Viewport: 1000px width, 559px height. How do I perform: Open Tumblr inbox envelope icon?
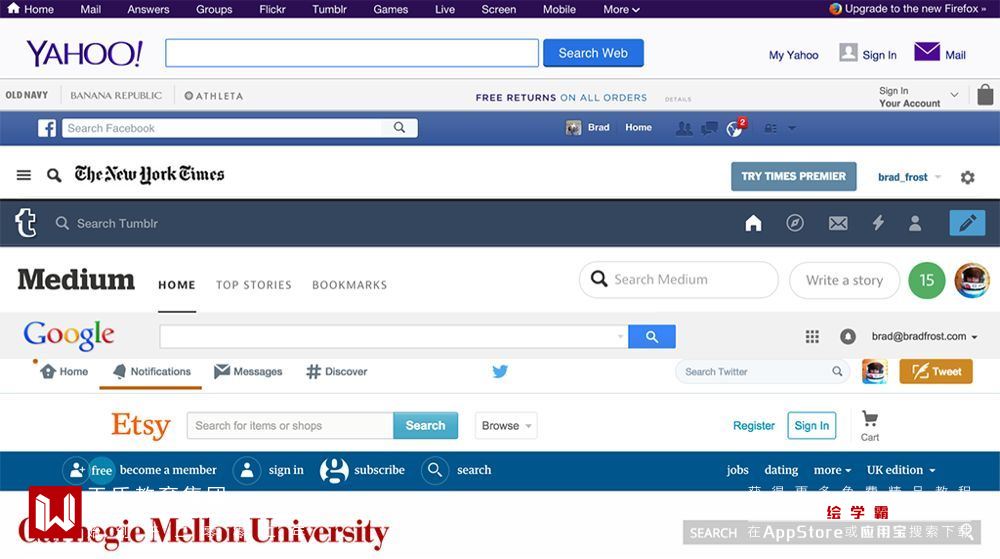(838, 223)
